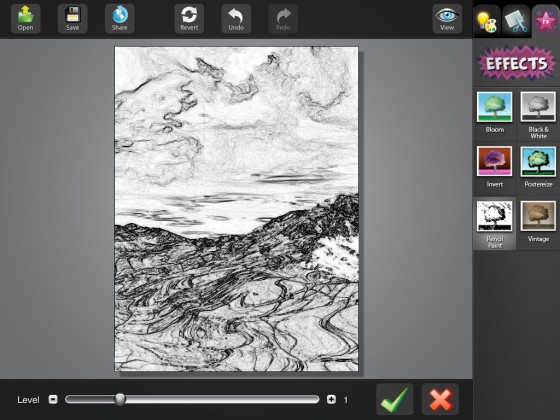Screen dimensions: 560x420
Task: Apply the Vintage effect
Action: [538, 221]
